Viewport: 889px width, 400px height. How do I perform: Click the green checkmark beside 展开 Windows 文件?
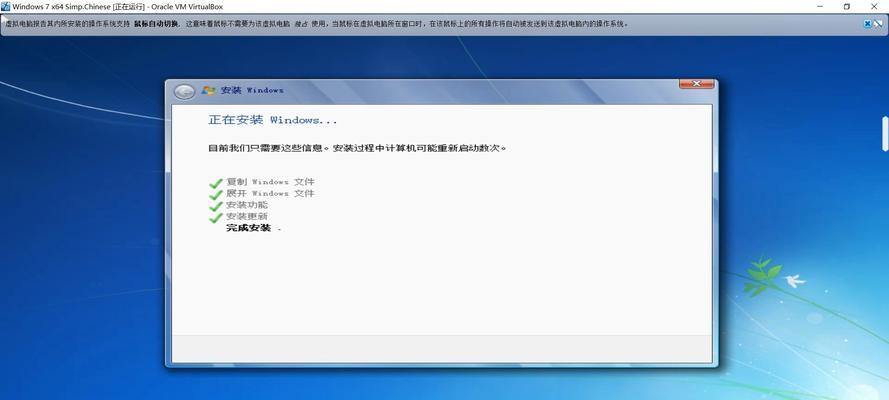[215, 194]
